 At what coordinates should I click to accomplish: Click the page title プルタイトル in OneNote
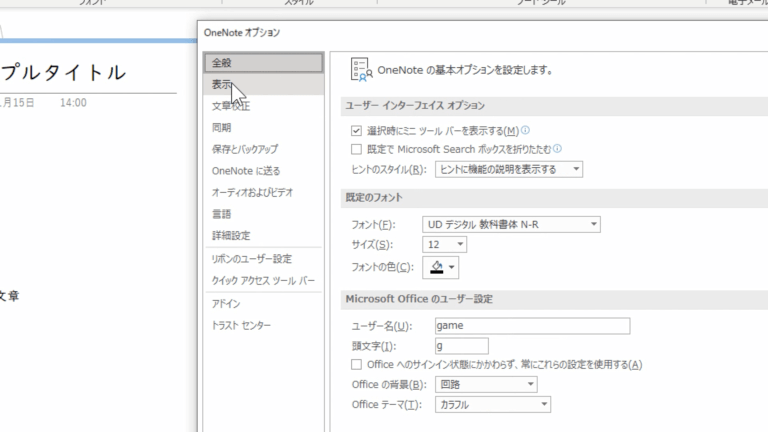(x=63, y=72)
